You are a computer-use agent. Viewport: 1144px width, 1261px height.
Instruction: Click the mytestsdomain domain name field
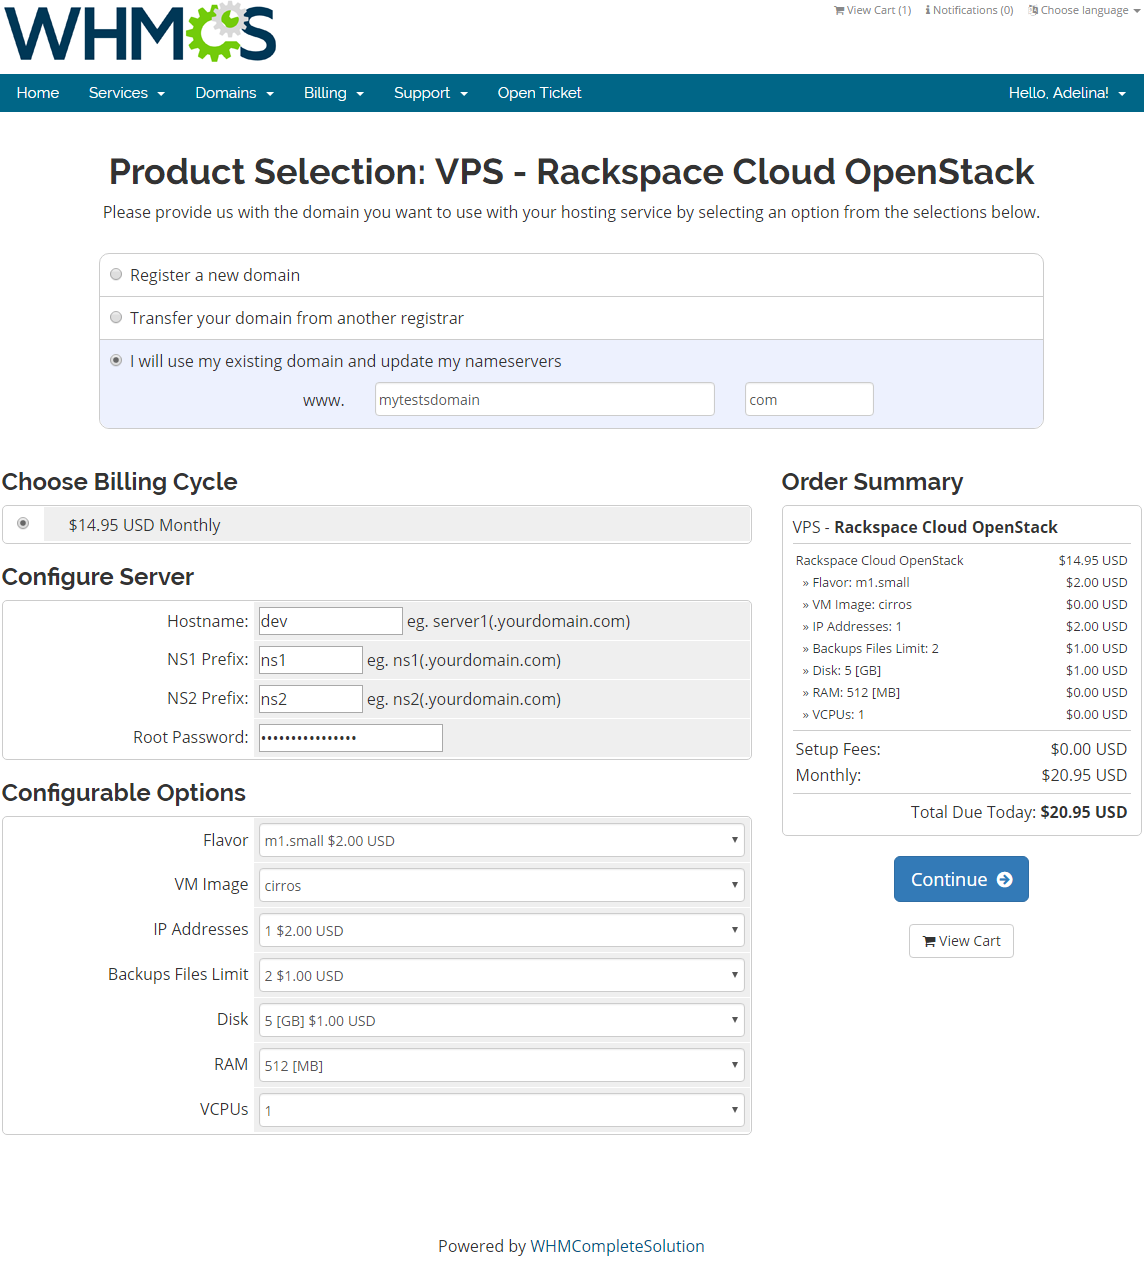545,399
